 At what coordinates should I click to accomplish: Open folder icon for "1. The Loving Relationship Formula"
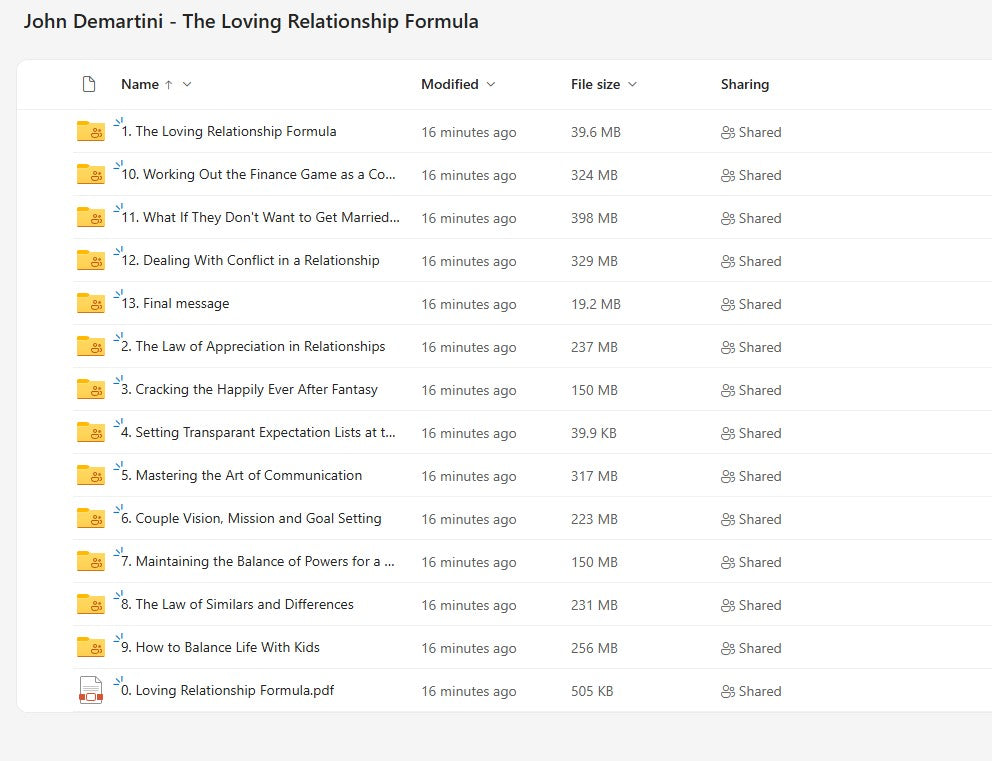(x=90, y=131)
